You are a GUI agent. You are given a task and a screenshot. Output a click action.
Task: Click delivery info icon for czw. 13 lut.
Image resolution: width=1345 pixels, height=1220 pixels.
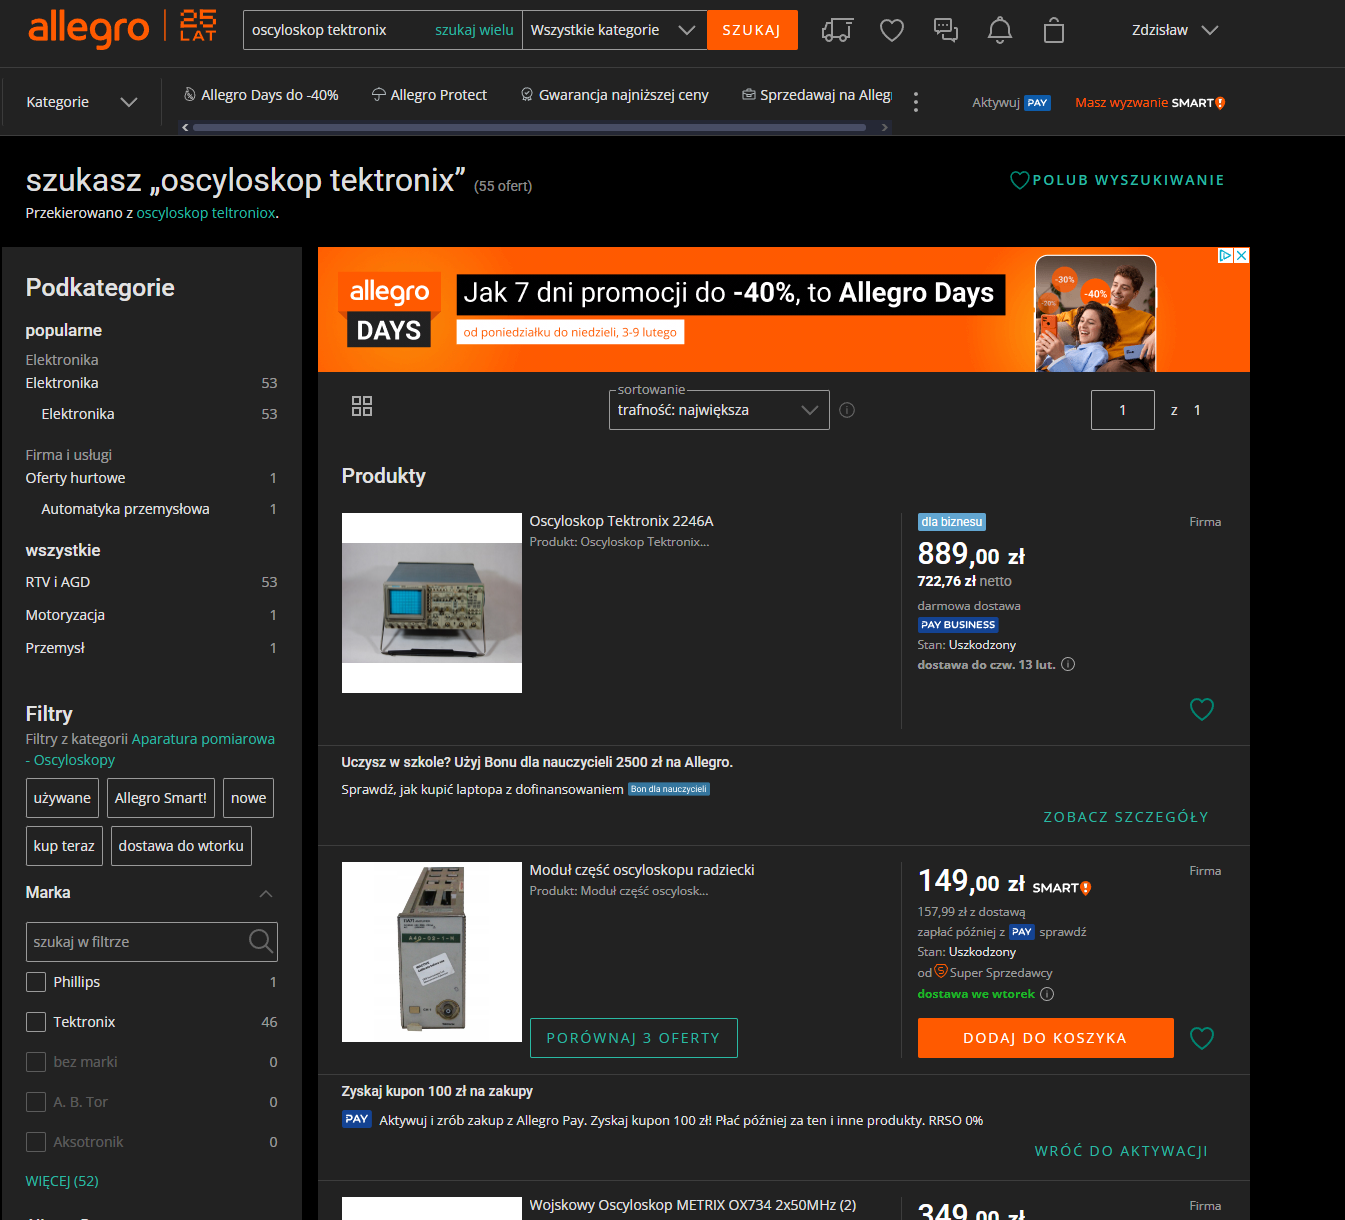1068,664
